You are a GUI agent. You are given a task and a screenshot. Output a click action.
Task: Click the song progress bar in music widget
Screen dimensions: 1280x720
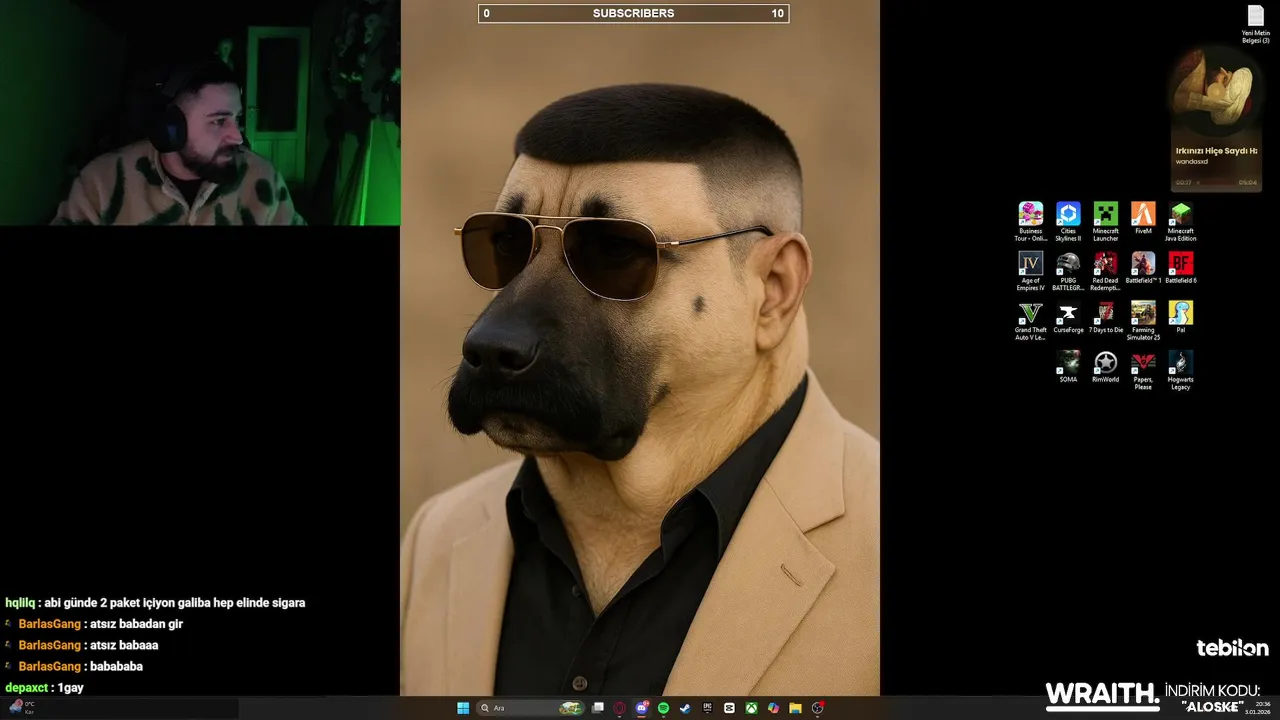pyautogui.click(x=1216, y=182)
